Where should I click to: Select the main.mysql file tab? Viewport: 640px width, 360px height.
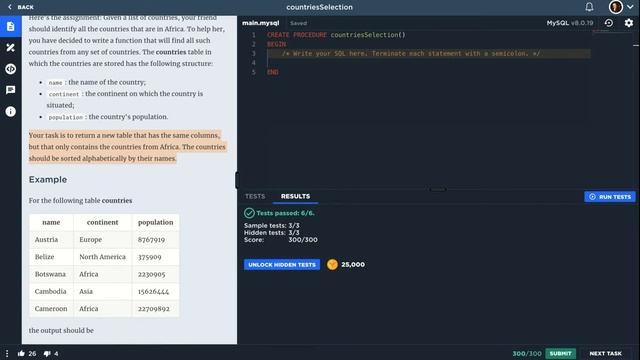pos(260,23)
